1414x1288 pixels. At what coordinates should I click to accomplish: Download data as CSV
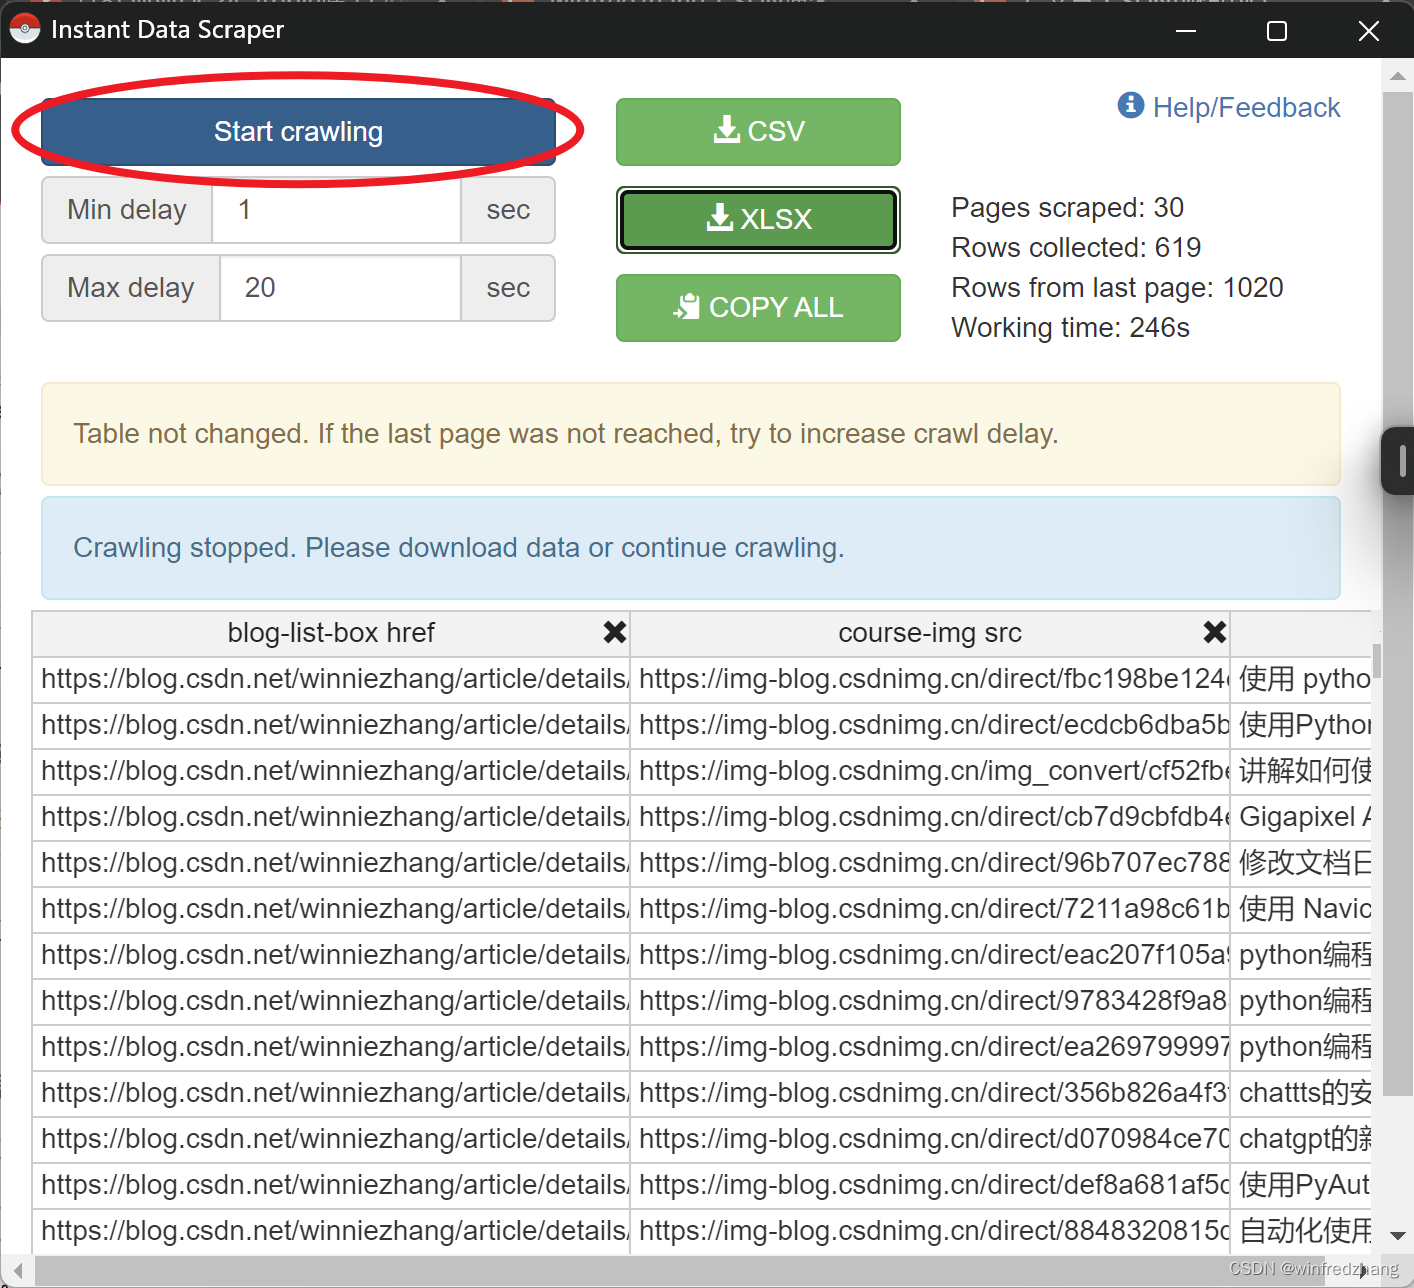pos(758,132)
